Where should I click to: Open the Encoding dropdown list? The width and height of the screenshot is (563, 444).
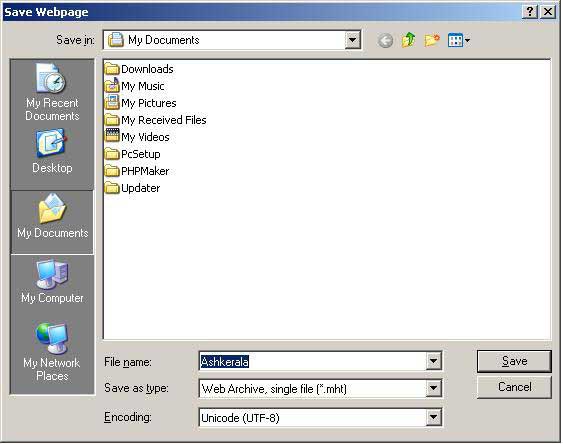[433, 417]
